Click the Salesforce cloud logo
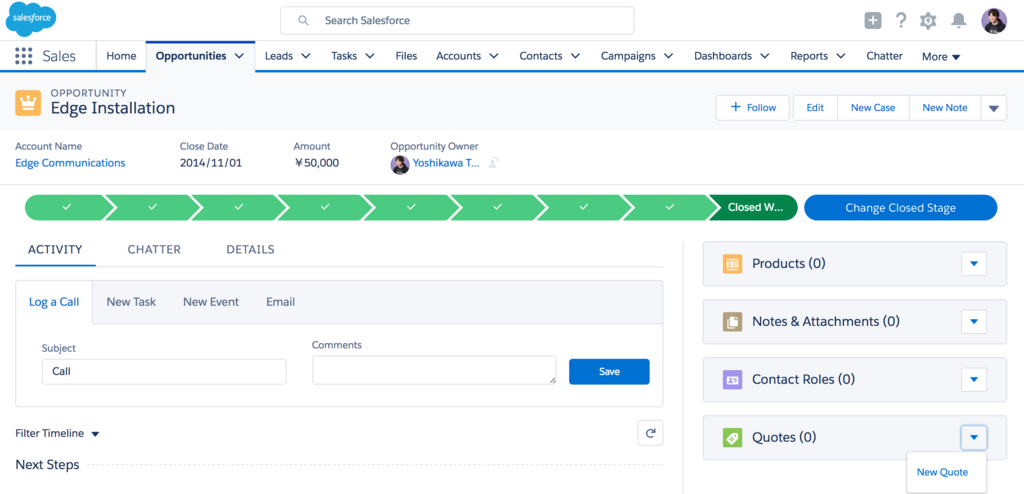The width and height of the screenshot is (1024, 494). (31, 20)
